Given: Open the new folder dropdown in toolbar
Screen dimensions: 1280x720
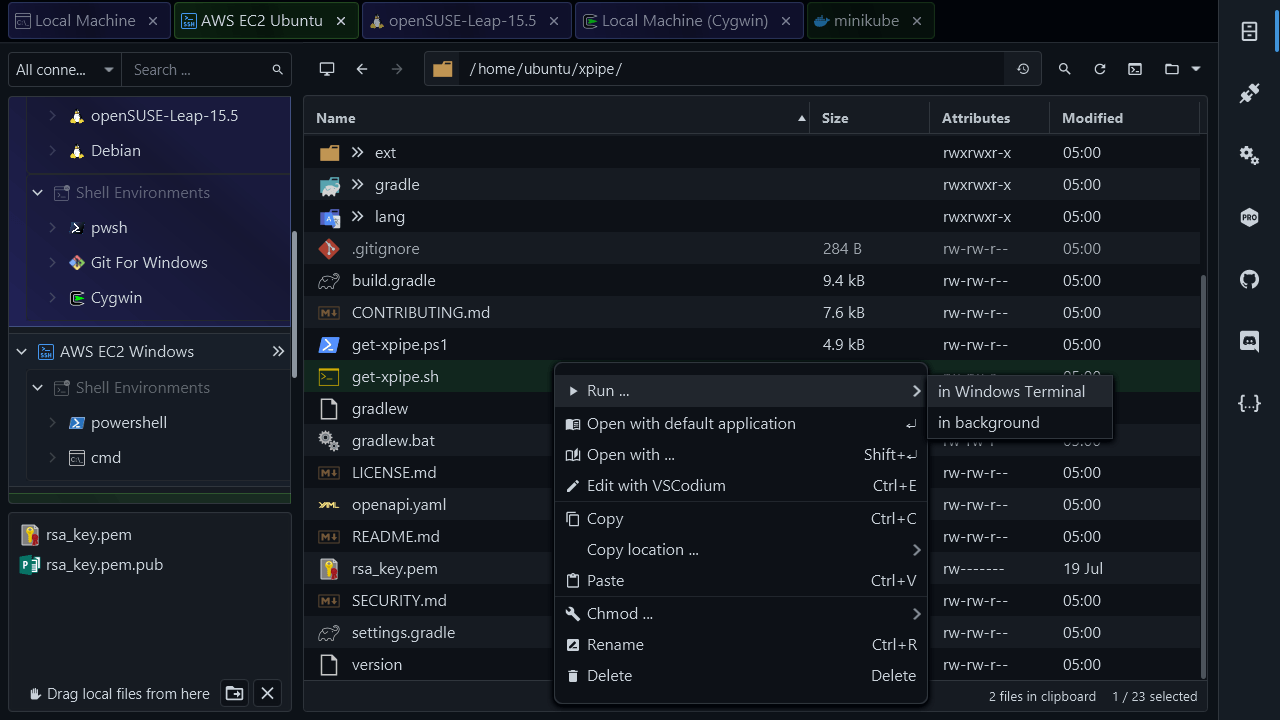Looking at the screenshot, I should coord(1182,69).
